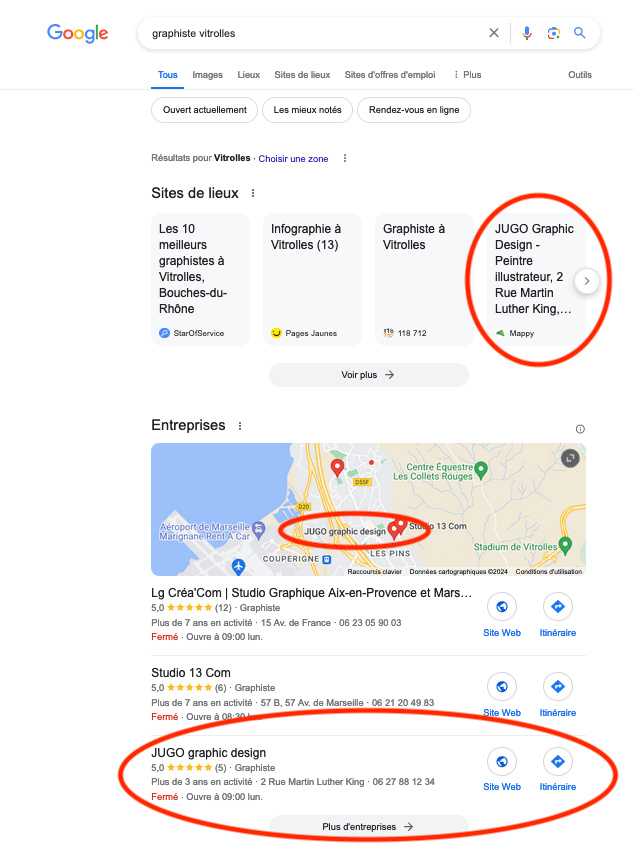Start voice search with the microphone icon
This screenshot has height=859, width=634.
coord(527,33)
